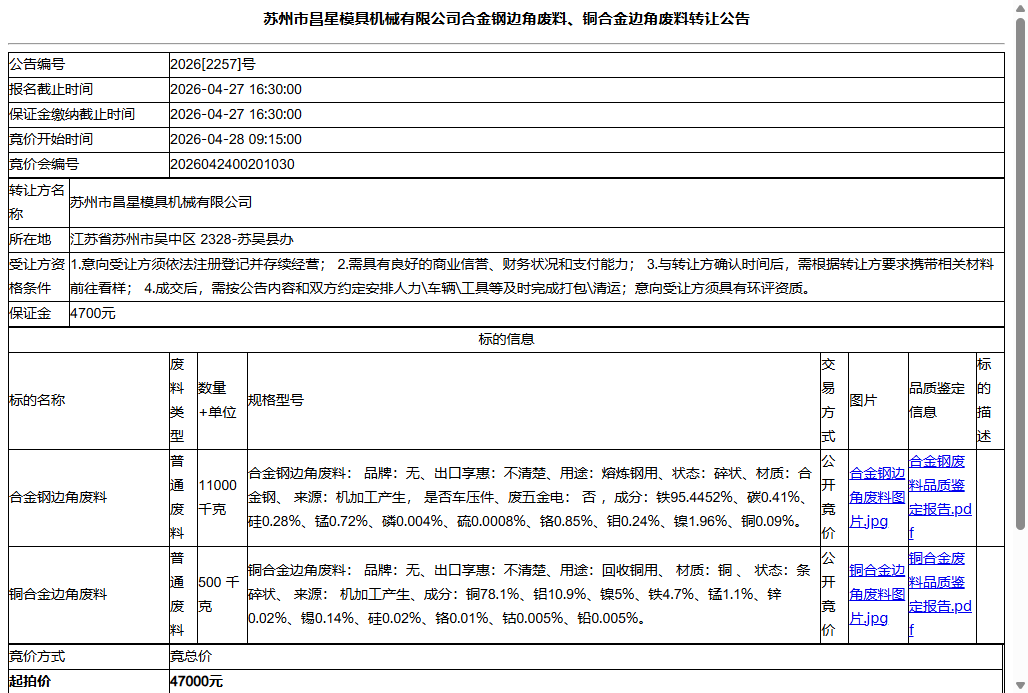The image size is (1028, 693).
Task: Select the quantity 11000 千克
Action: tap(218, 498)
